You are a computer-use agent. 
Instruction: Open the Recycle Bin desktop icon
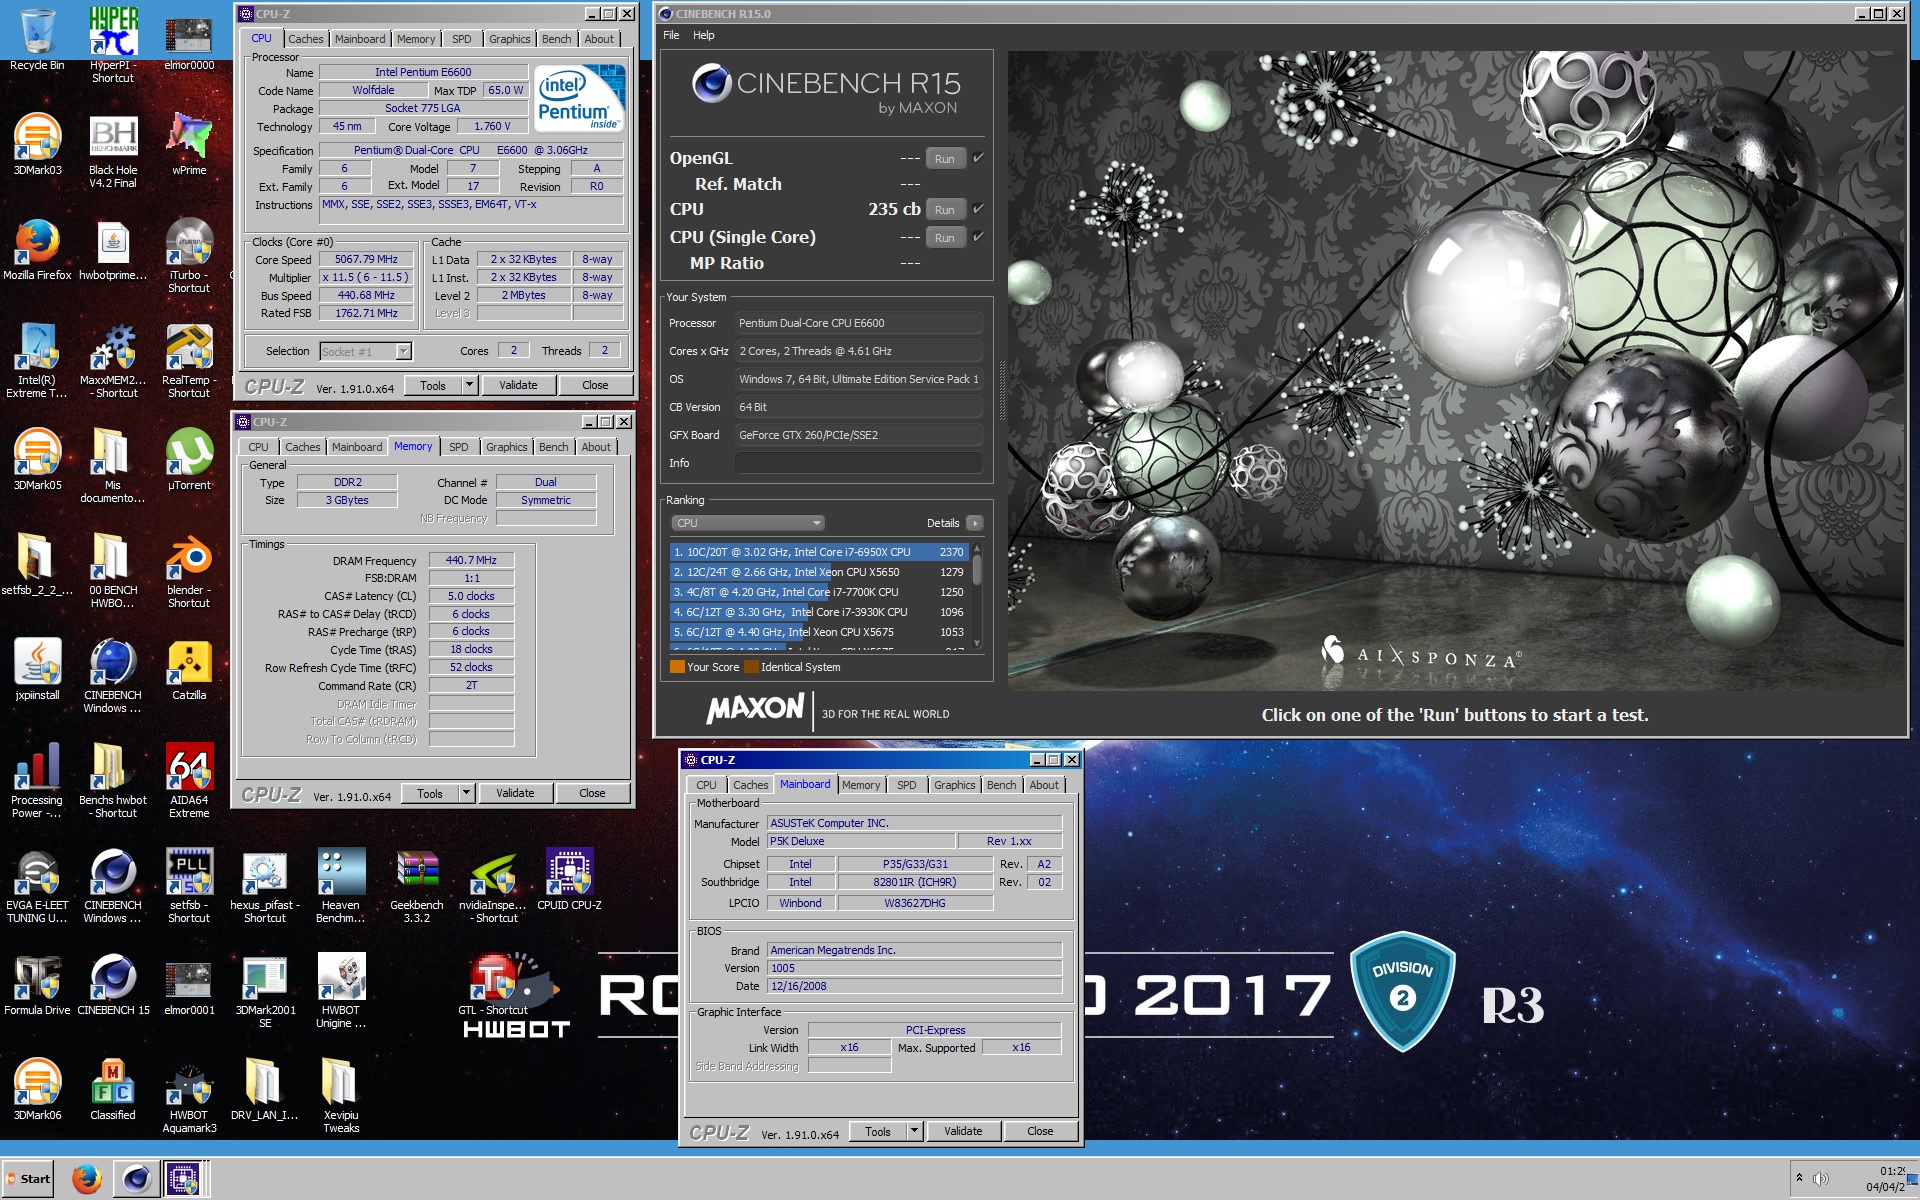pyautogui.click(x=37, y=40)
